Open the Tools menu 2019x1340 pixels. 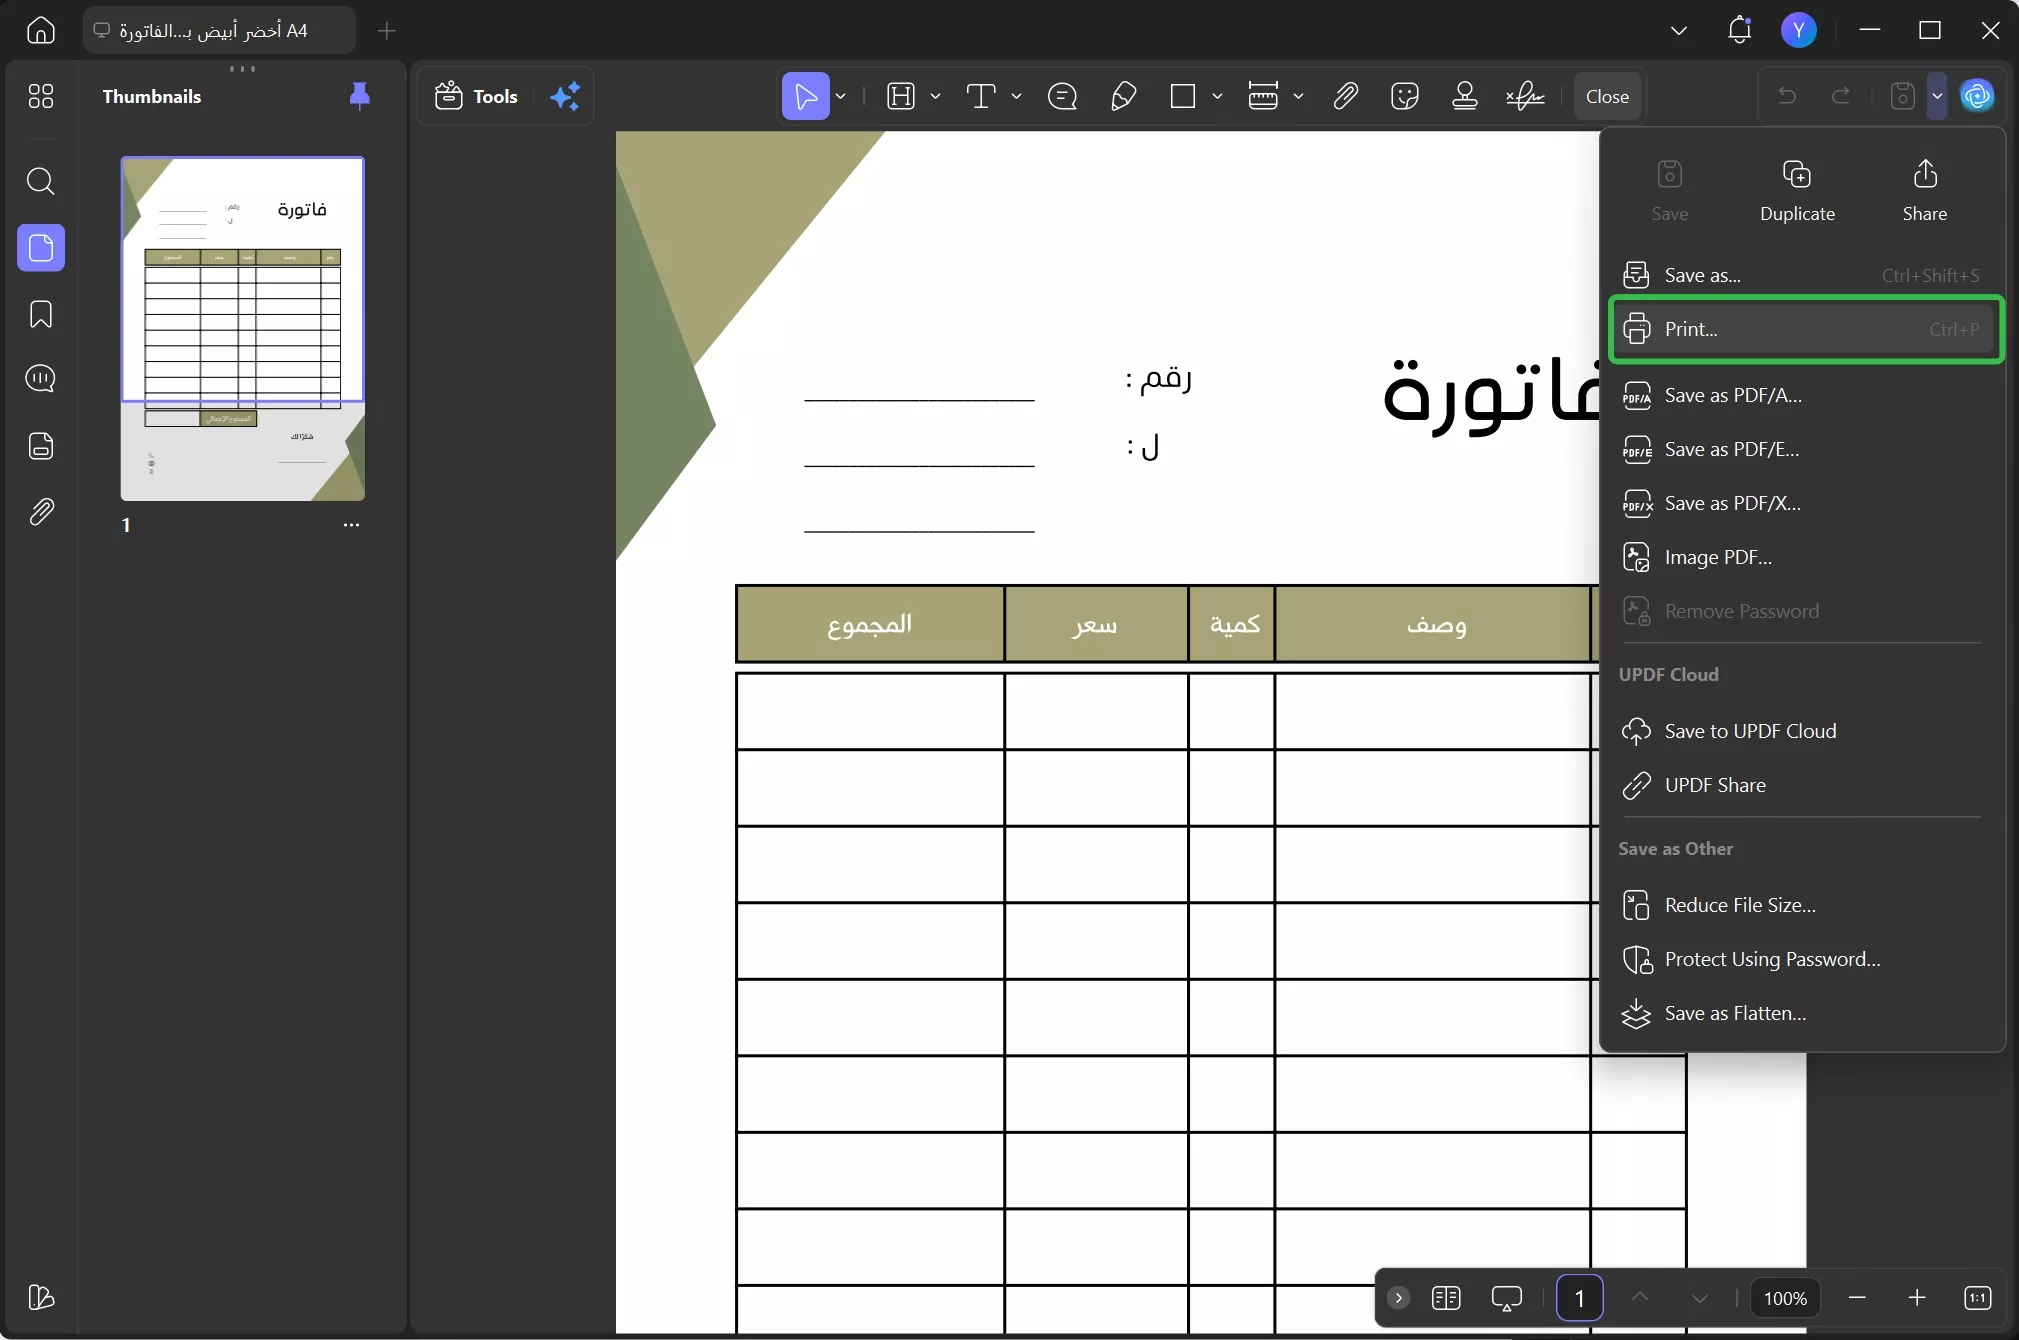pyautogui.click(x=477, y=96)
